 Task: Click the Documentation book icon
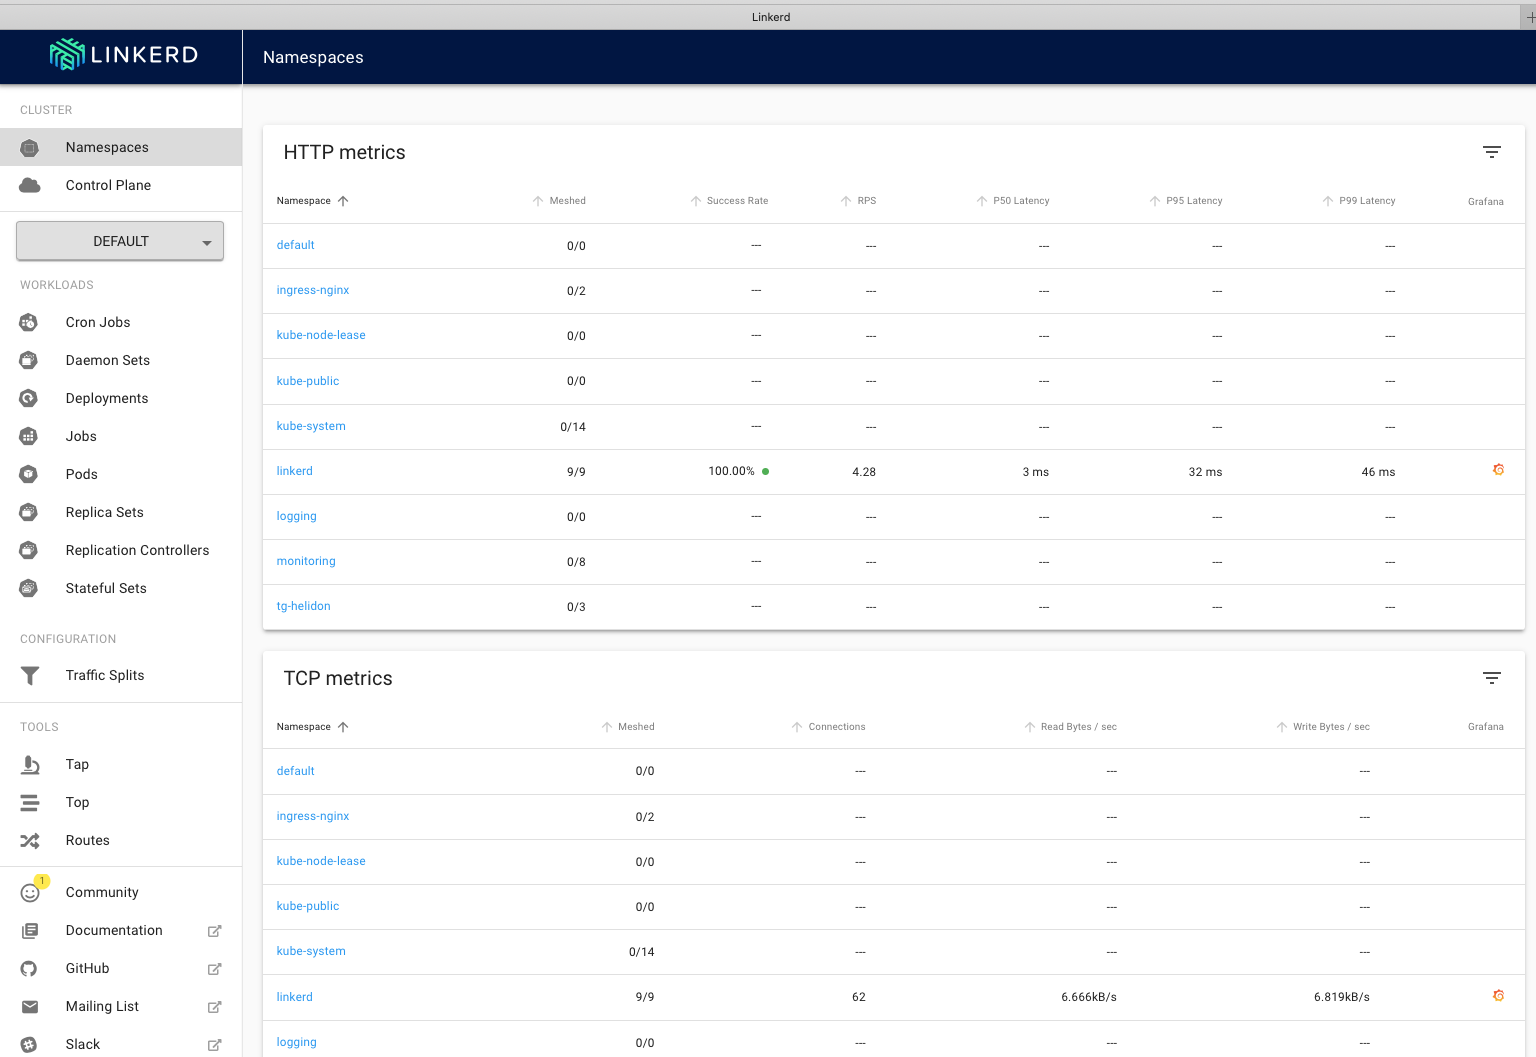[x=30, y=931]
